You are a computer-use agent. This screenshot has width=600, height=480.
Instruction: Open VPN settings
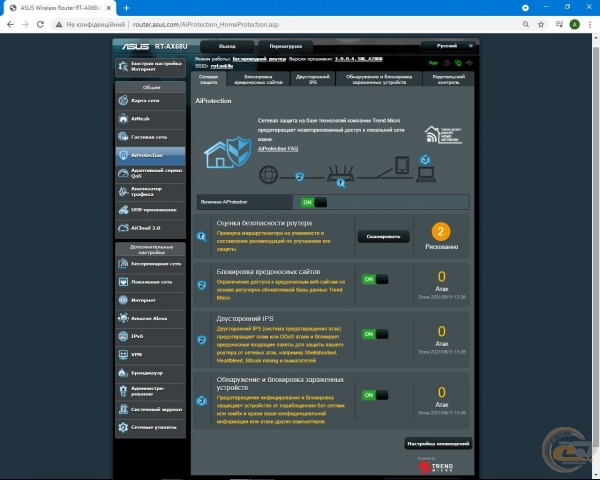pos(150,354)
